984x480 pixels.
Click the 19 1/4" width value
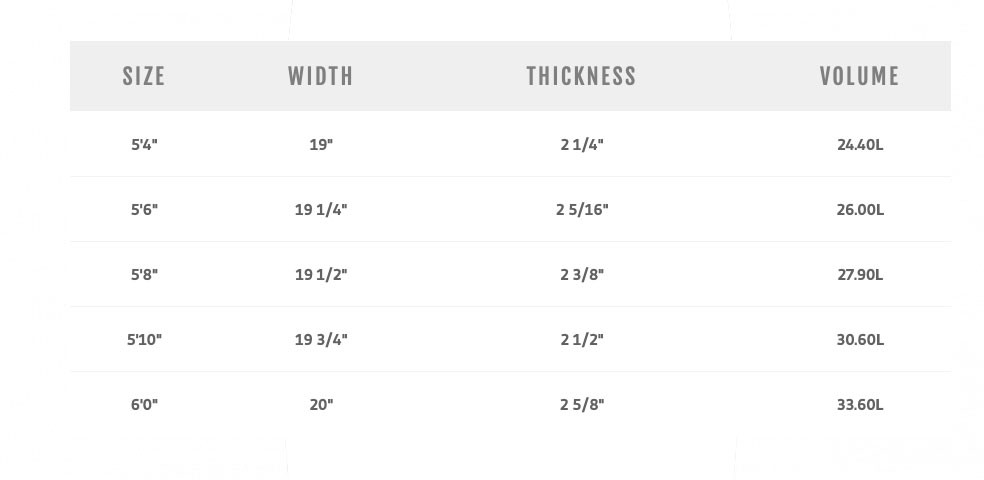click(321, 209)
